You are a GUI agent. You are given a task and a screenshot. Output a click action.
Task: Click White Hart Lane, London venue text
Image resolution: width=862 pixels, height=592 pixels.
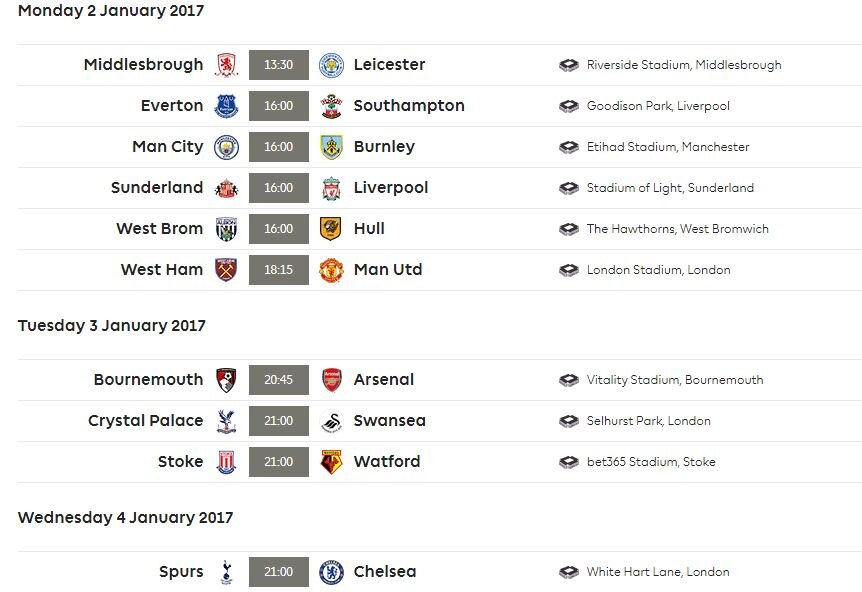tap(658, 572)
